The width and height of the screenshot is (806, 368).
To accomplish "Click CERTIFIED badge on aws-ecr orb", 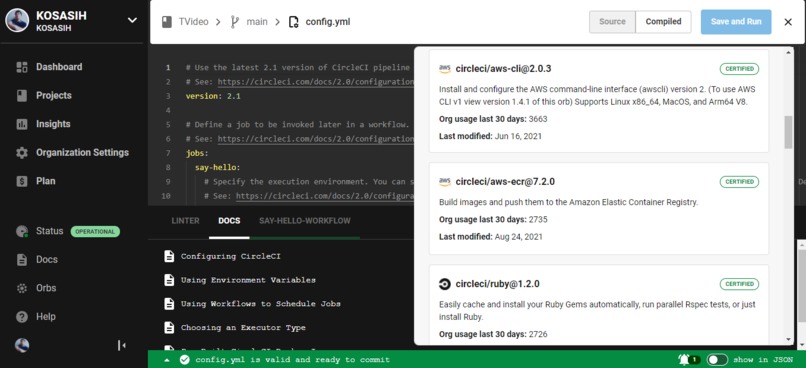I will (739, 182).
